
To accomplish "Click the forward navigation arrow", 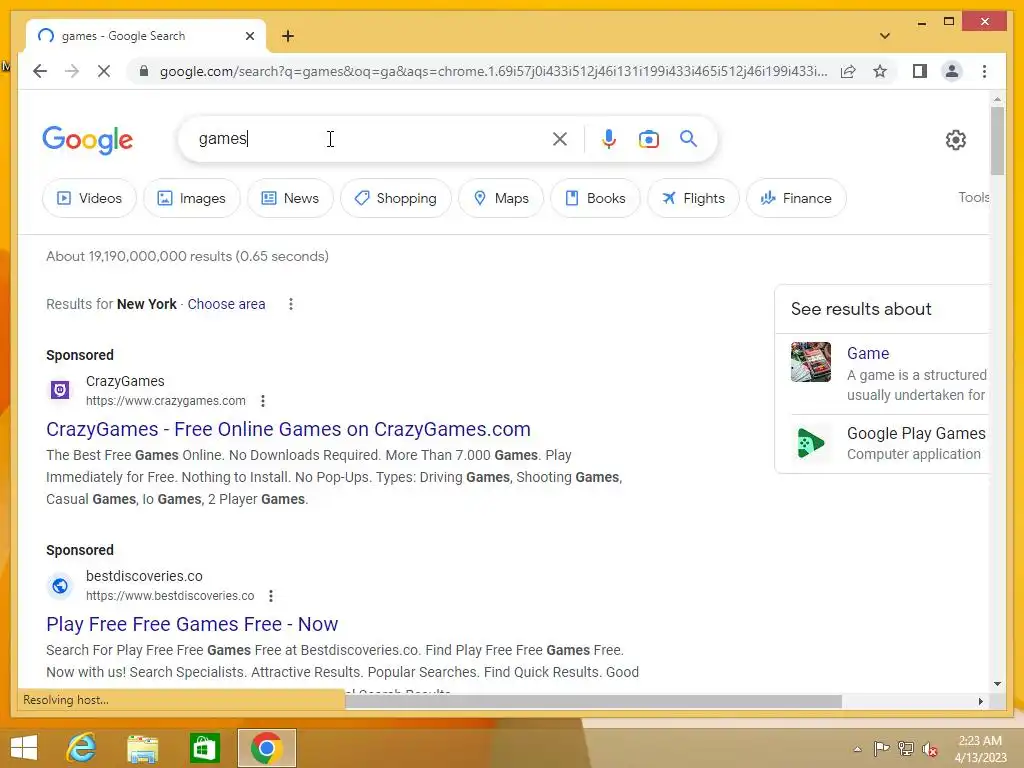I will coord(72,71).
